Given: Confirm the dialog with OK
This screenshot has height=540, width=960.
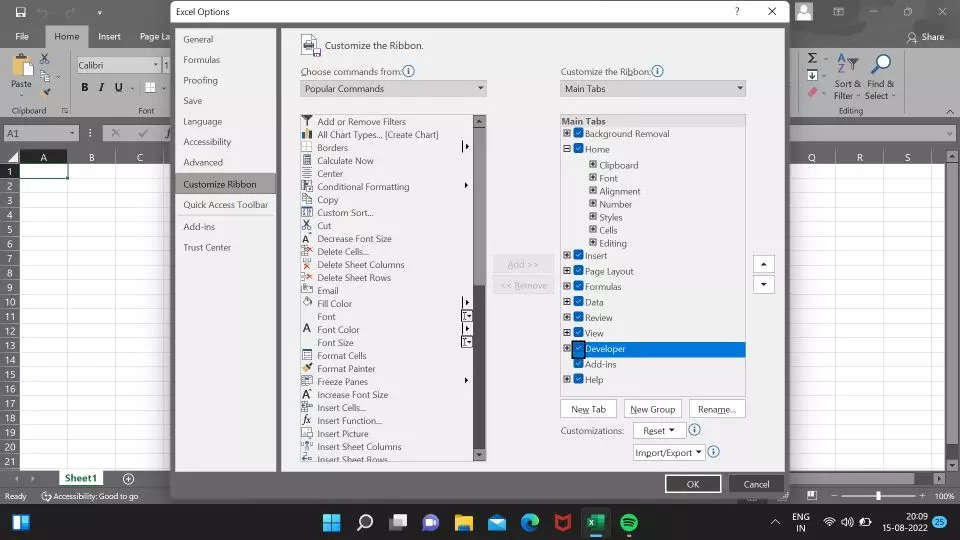Looking at the screenshot, I should (x=693, y=484).
